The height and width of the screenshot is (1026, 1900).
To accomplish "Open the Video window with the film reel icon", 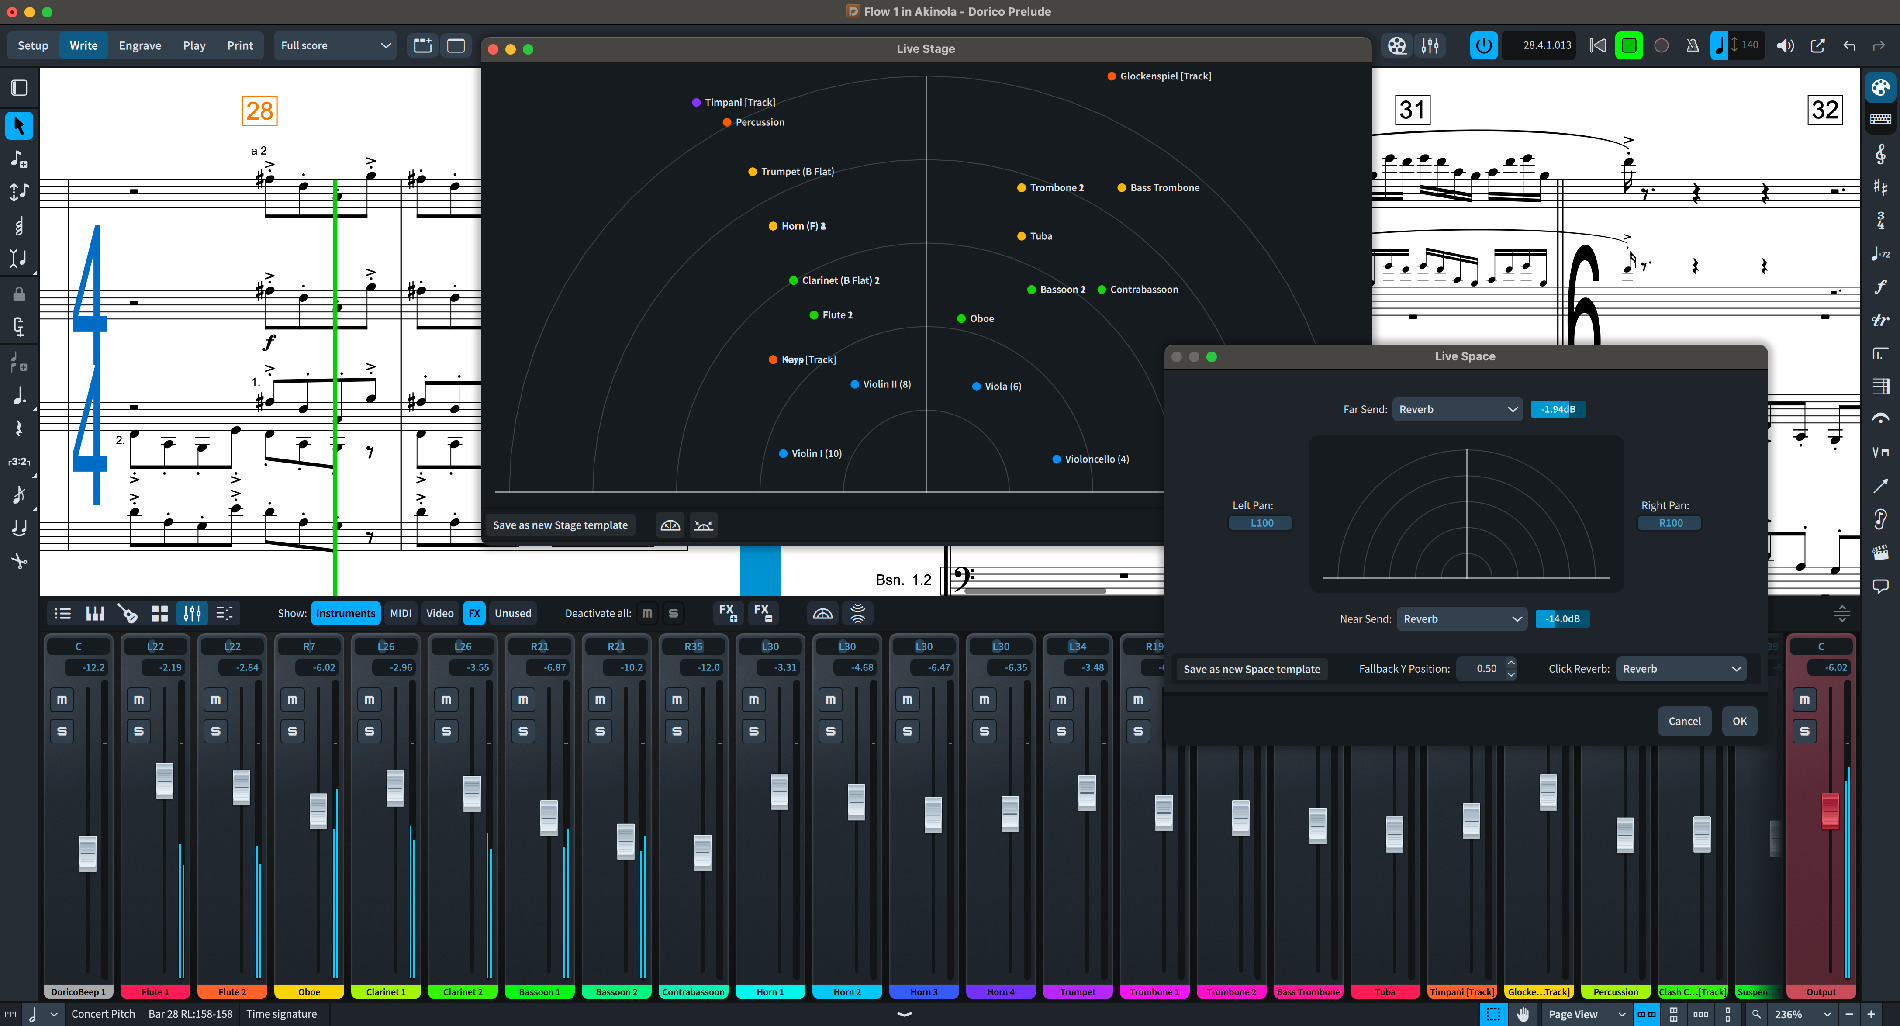I will [1397, 46].
